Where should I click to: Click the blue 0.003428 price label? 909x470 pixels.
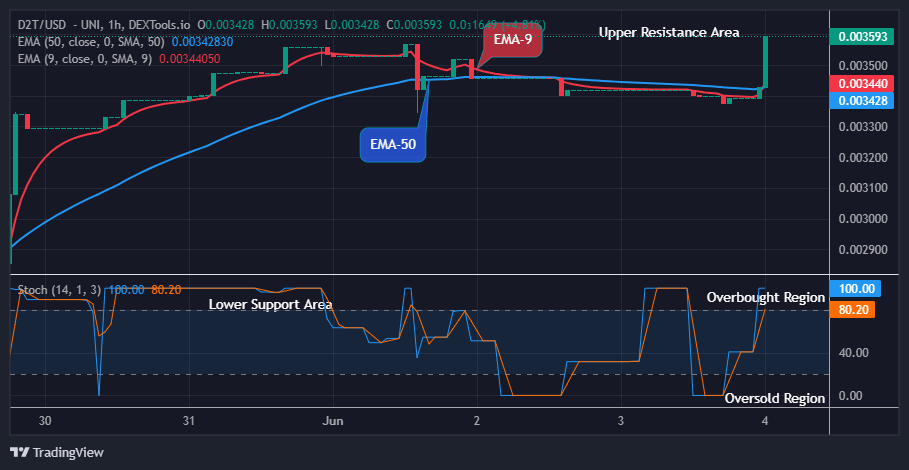point(859,100)
